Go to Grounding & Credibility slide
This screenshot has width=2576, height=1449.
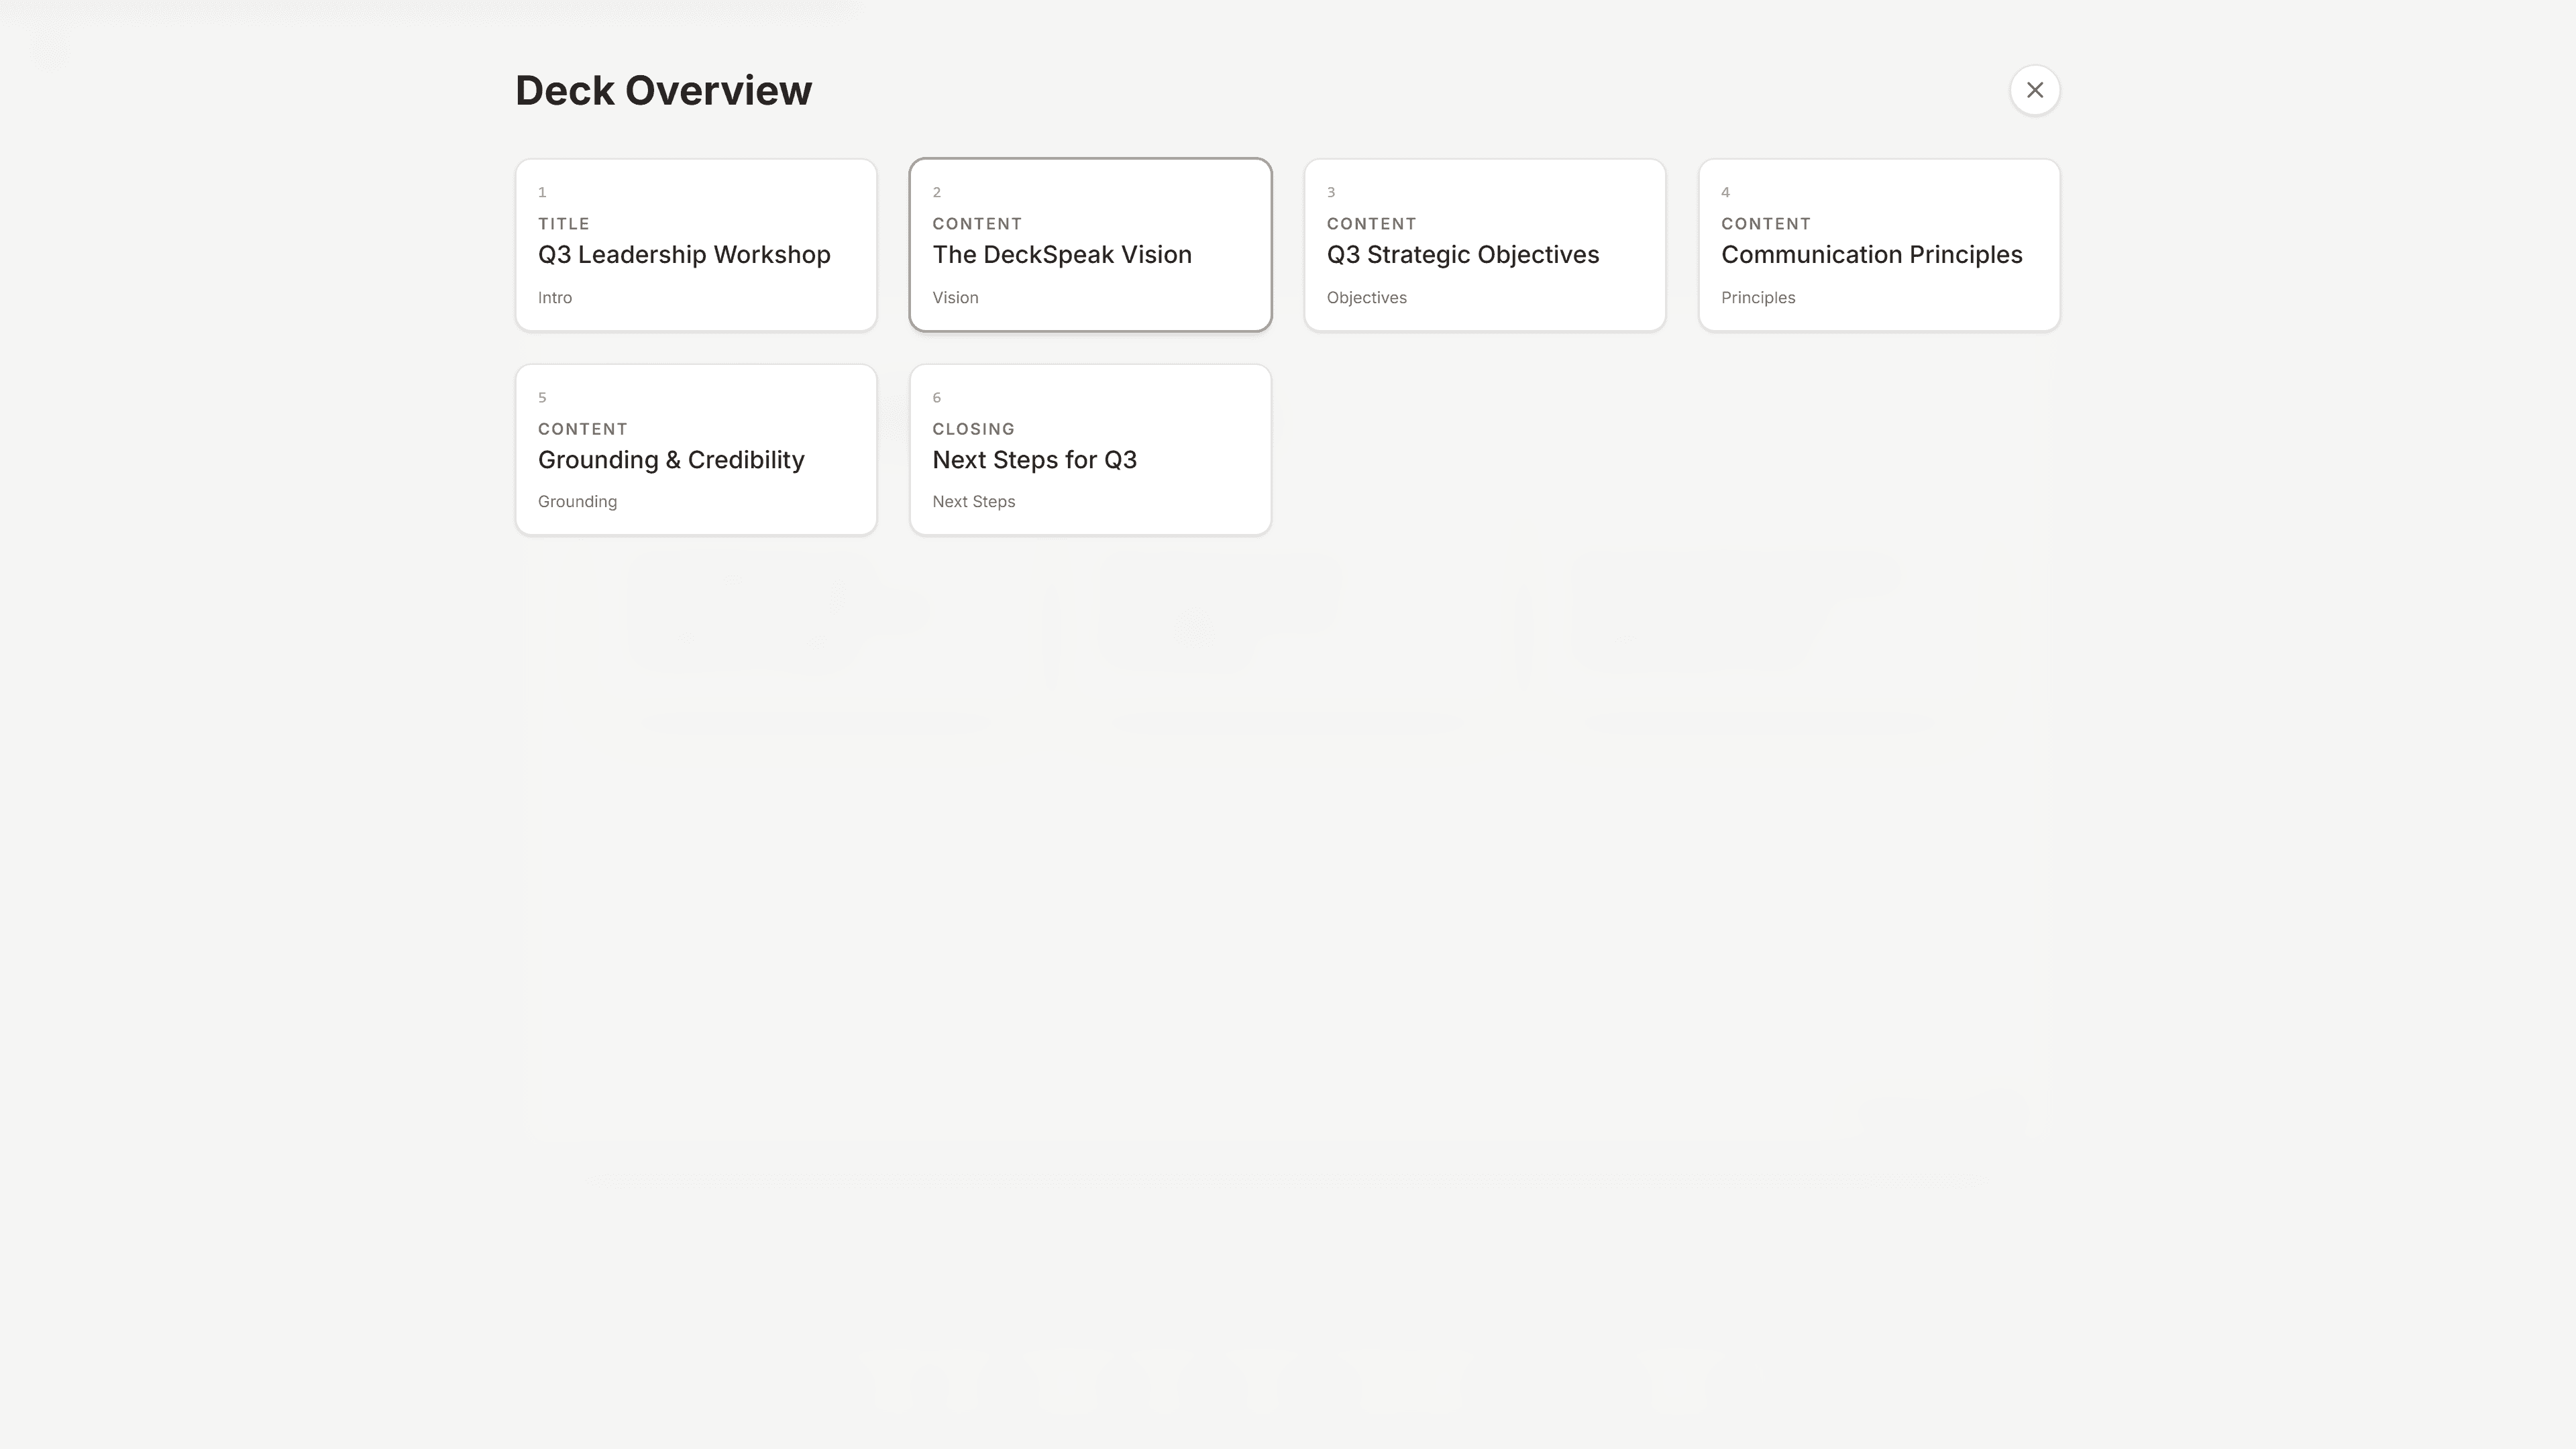coord(696,450)
